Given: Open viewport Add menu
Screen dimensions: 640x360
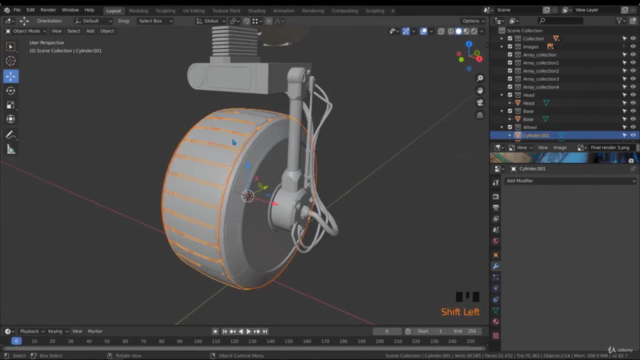Looking at the screenshot, I should pyautogui.click(x=90, y=31).
